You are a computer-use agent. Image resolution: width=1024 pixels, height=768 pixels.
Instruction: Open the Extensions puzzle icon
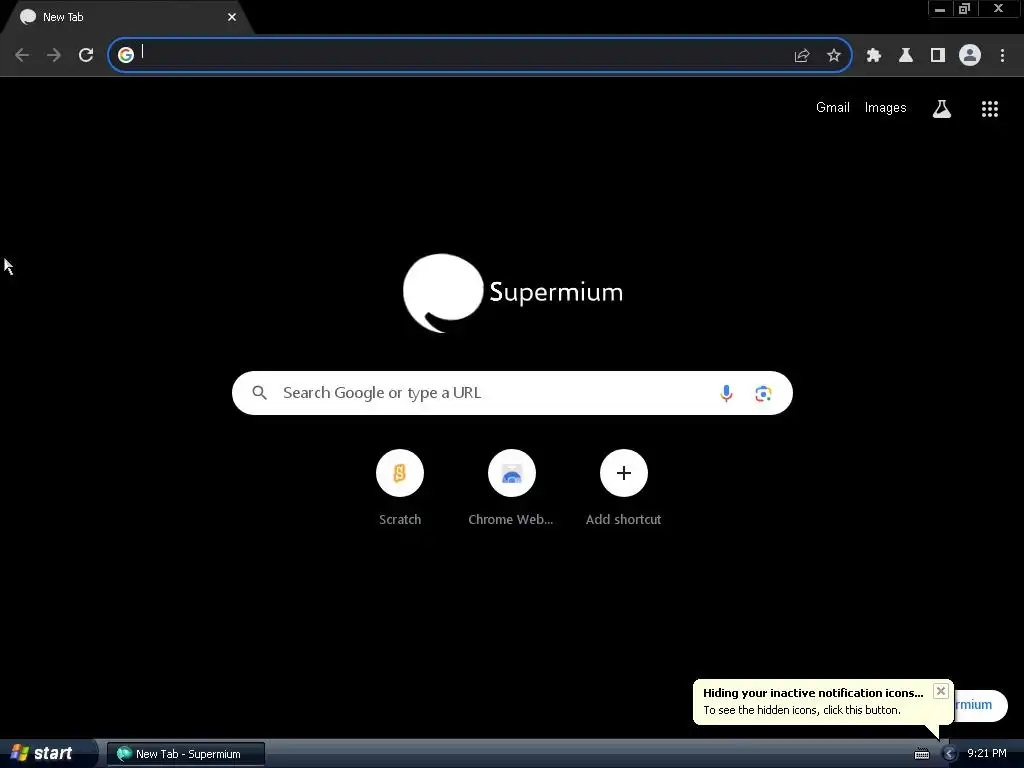coord(874,56)
